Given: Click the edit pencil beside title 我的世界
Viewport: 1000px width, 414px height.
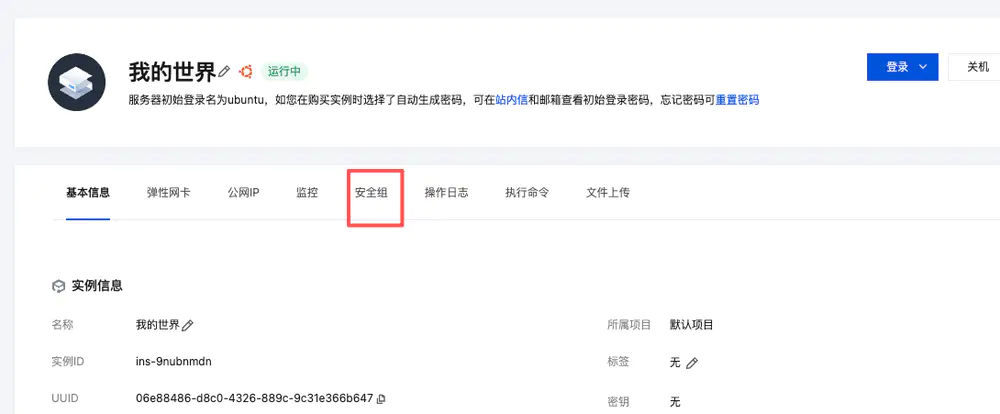Looking at the screenshot, I should click(224, 71).
